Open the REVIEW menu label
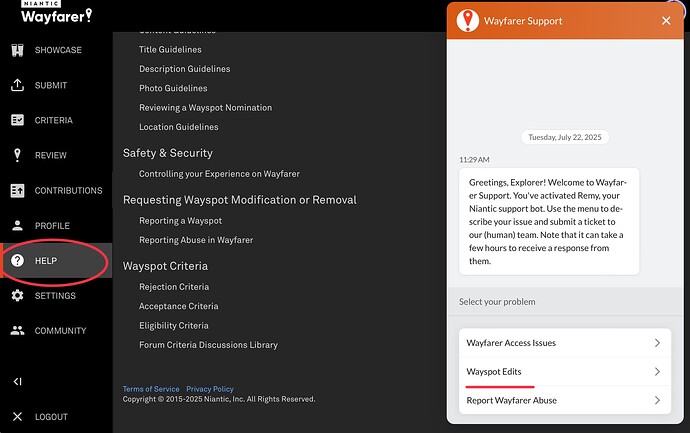Viewport: 690px width, 433px height. coord(51,155)
